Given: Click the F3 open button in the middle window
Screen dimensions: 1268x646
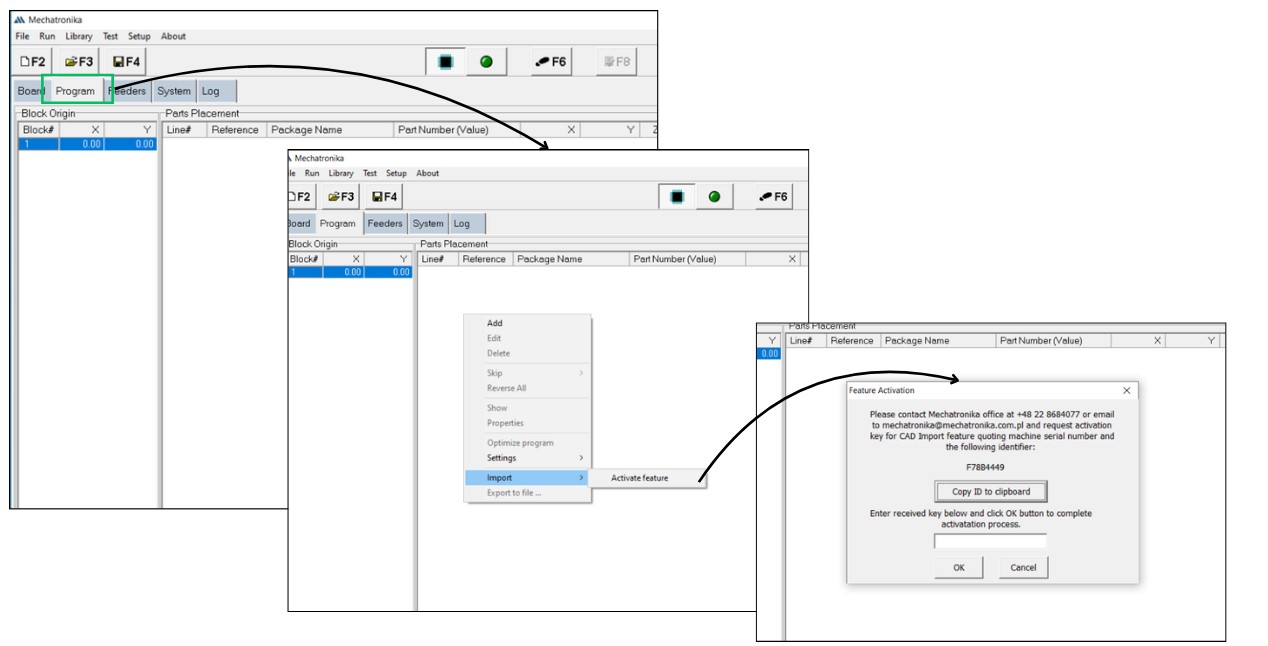Looking at the screenshot, I should coord(341,197).
